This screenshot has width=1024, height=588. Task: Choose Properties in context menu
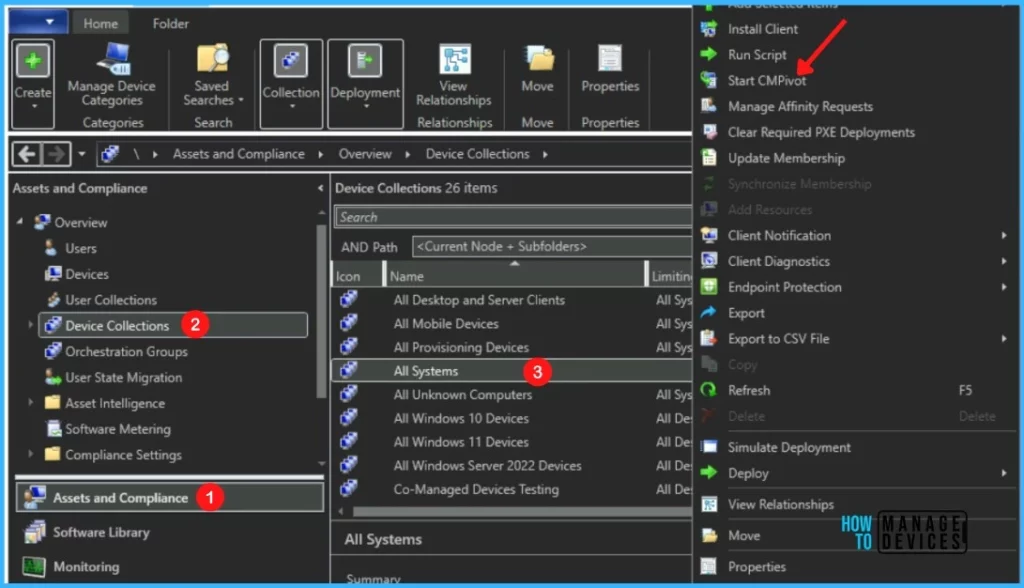coord(756,566)
